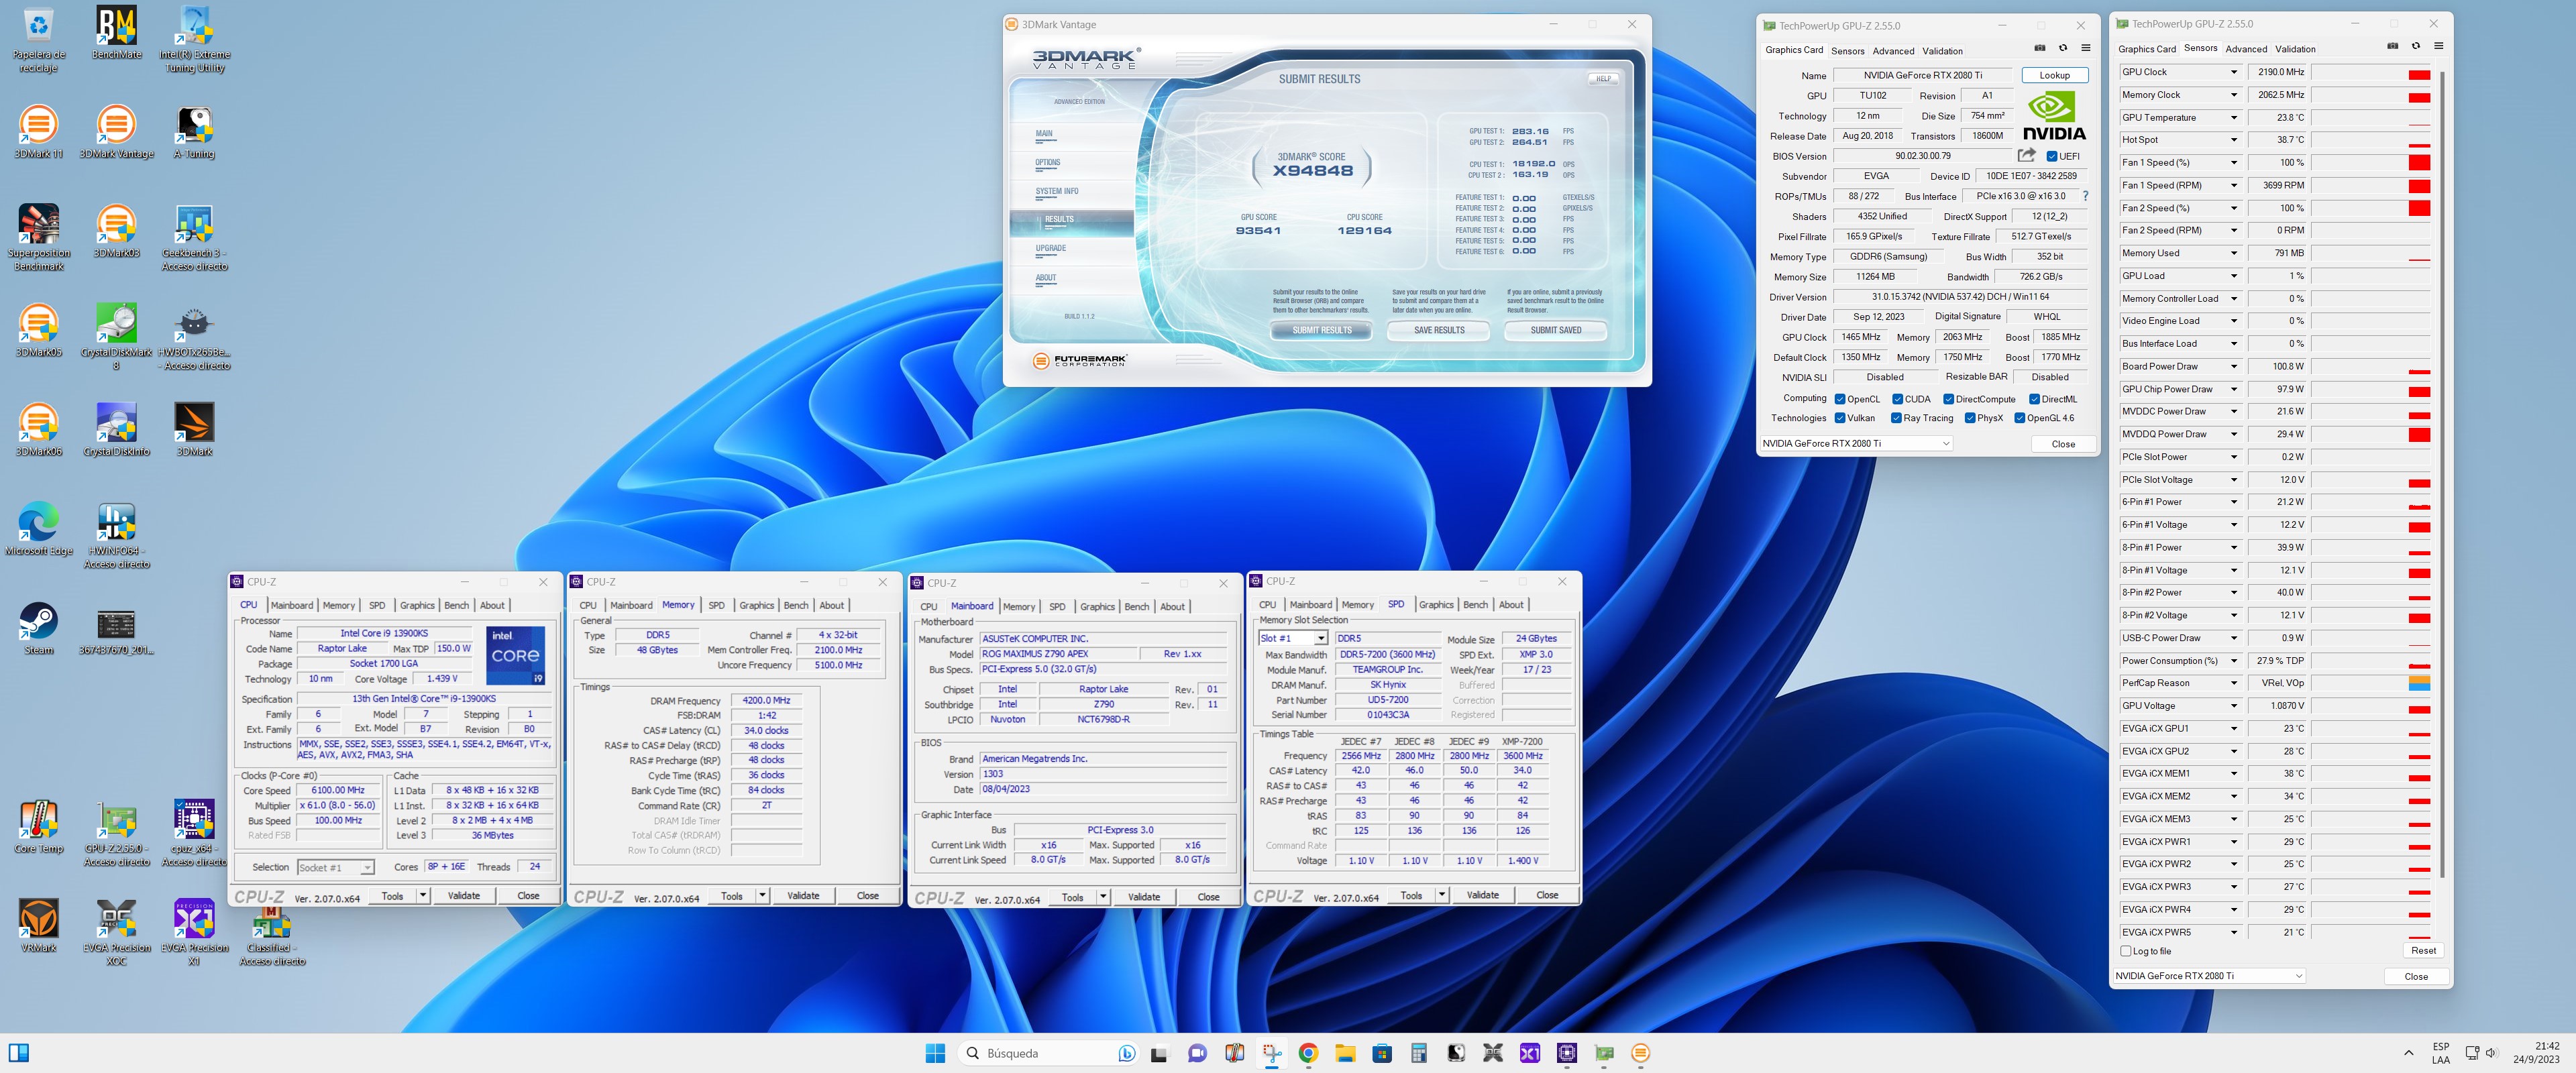Expand Tools dropdown arrow in CPU-Z CPU window
Image resolution: width=2576 pixels, height=1073 pixels.
[423, 895]
